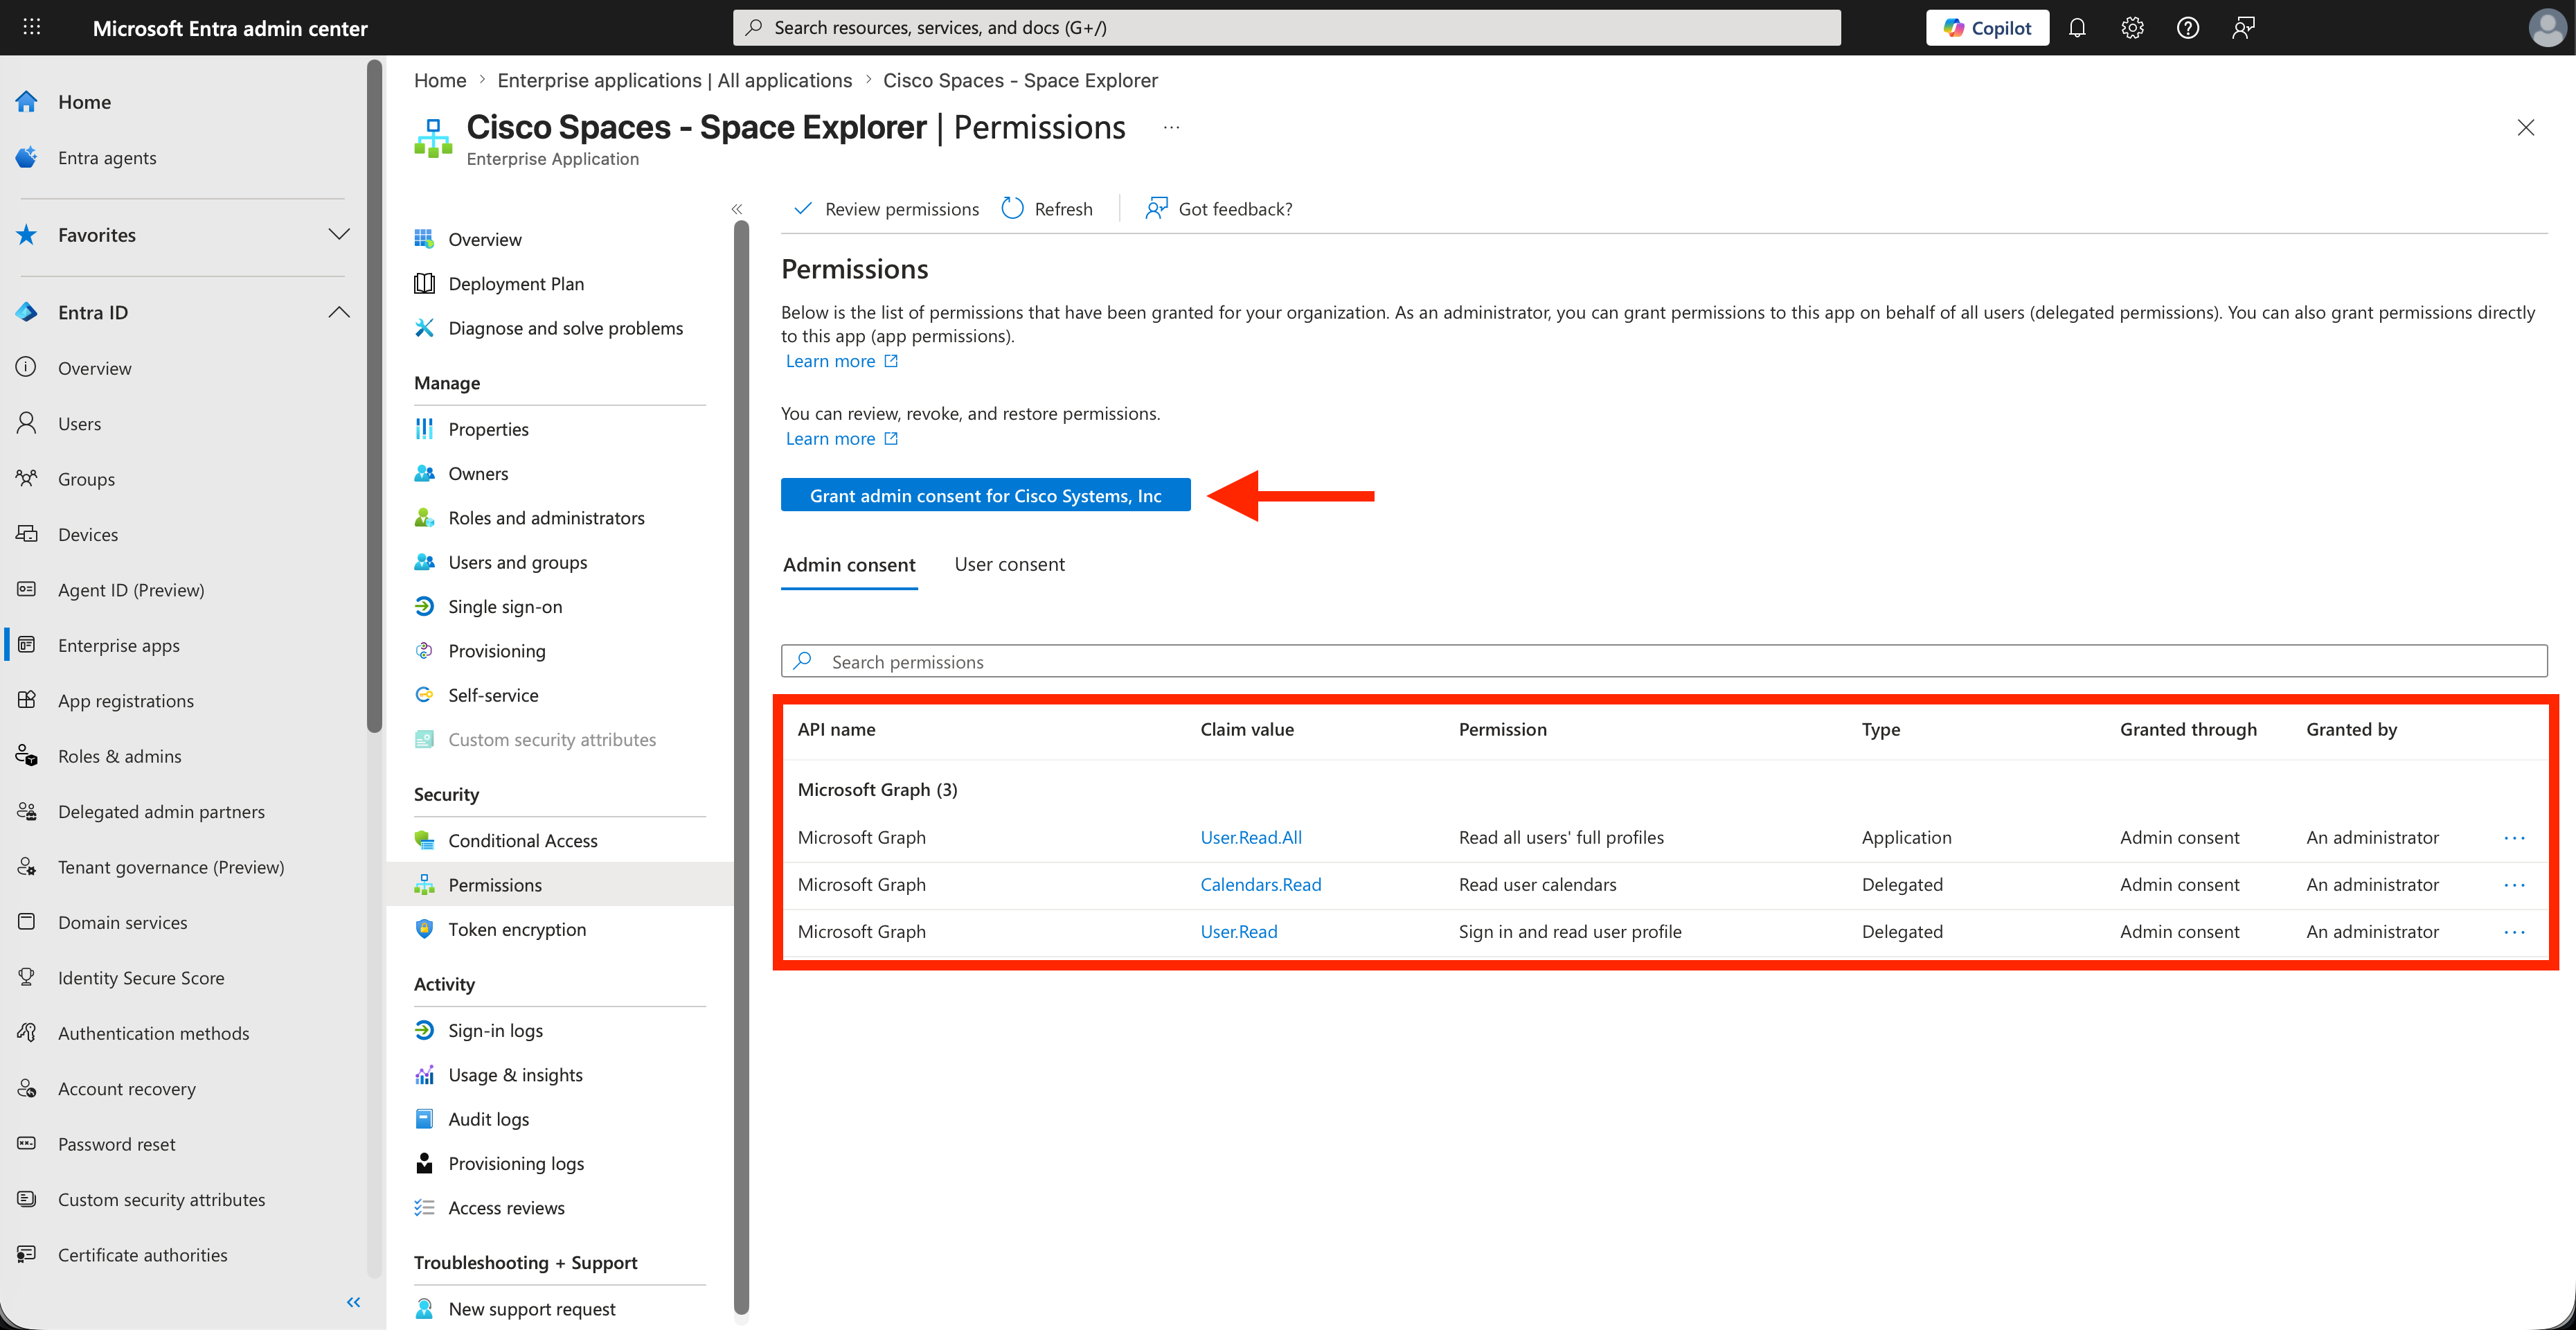This screenshot has width=2576, height=1330.
Task: Open Owners under Manage
Action: point(478,473)
